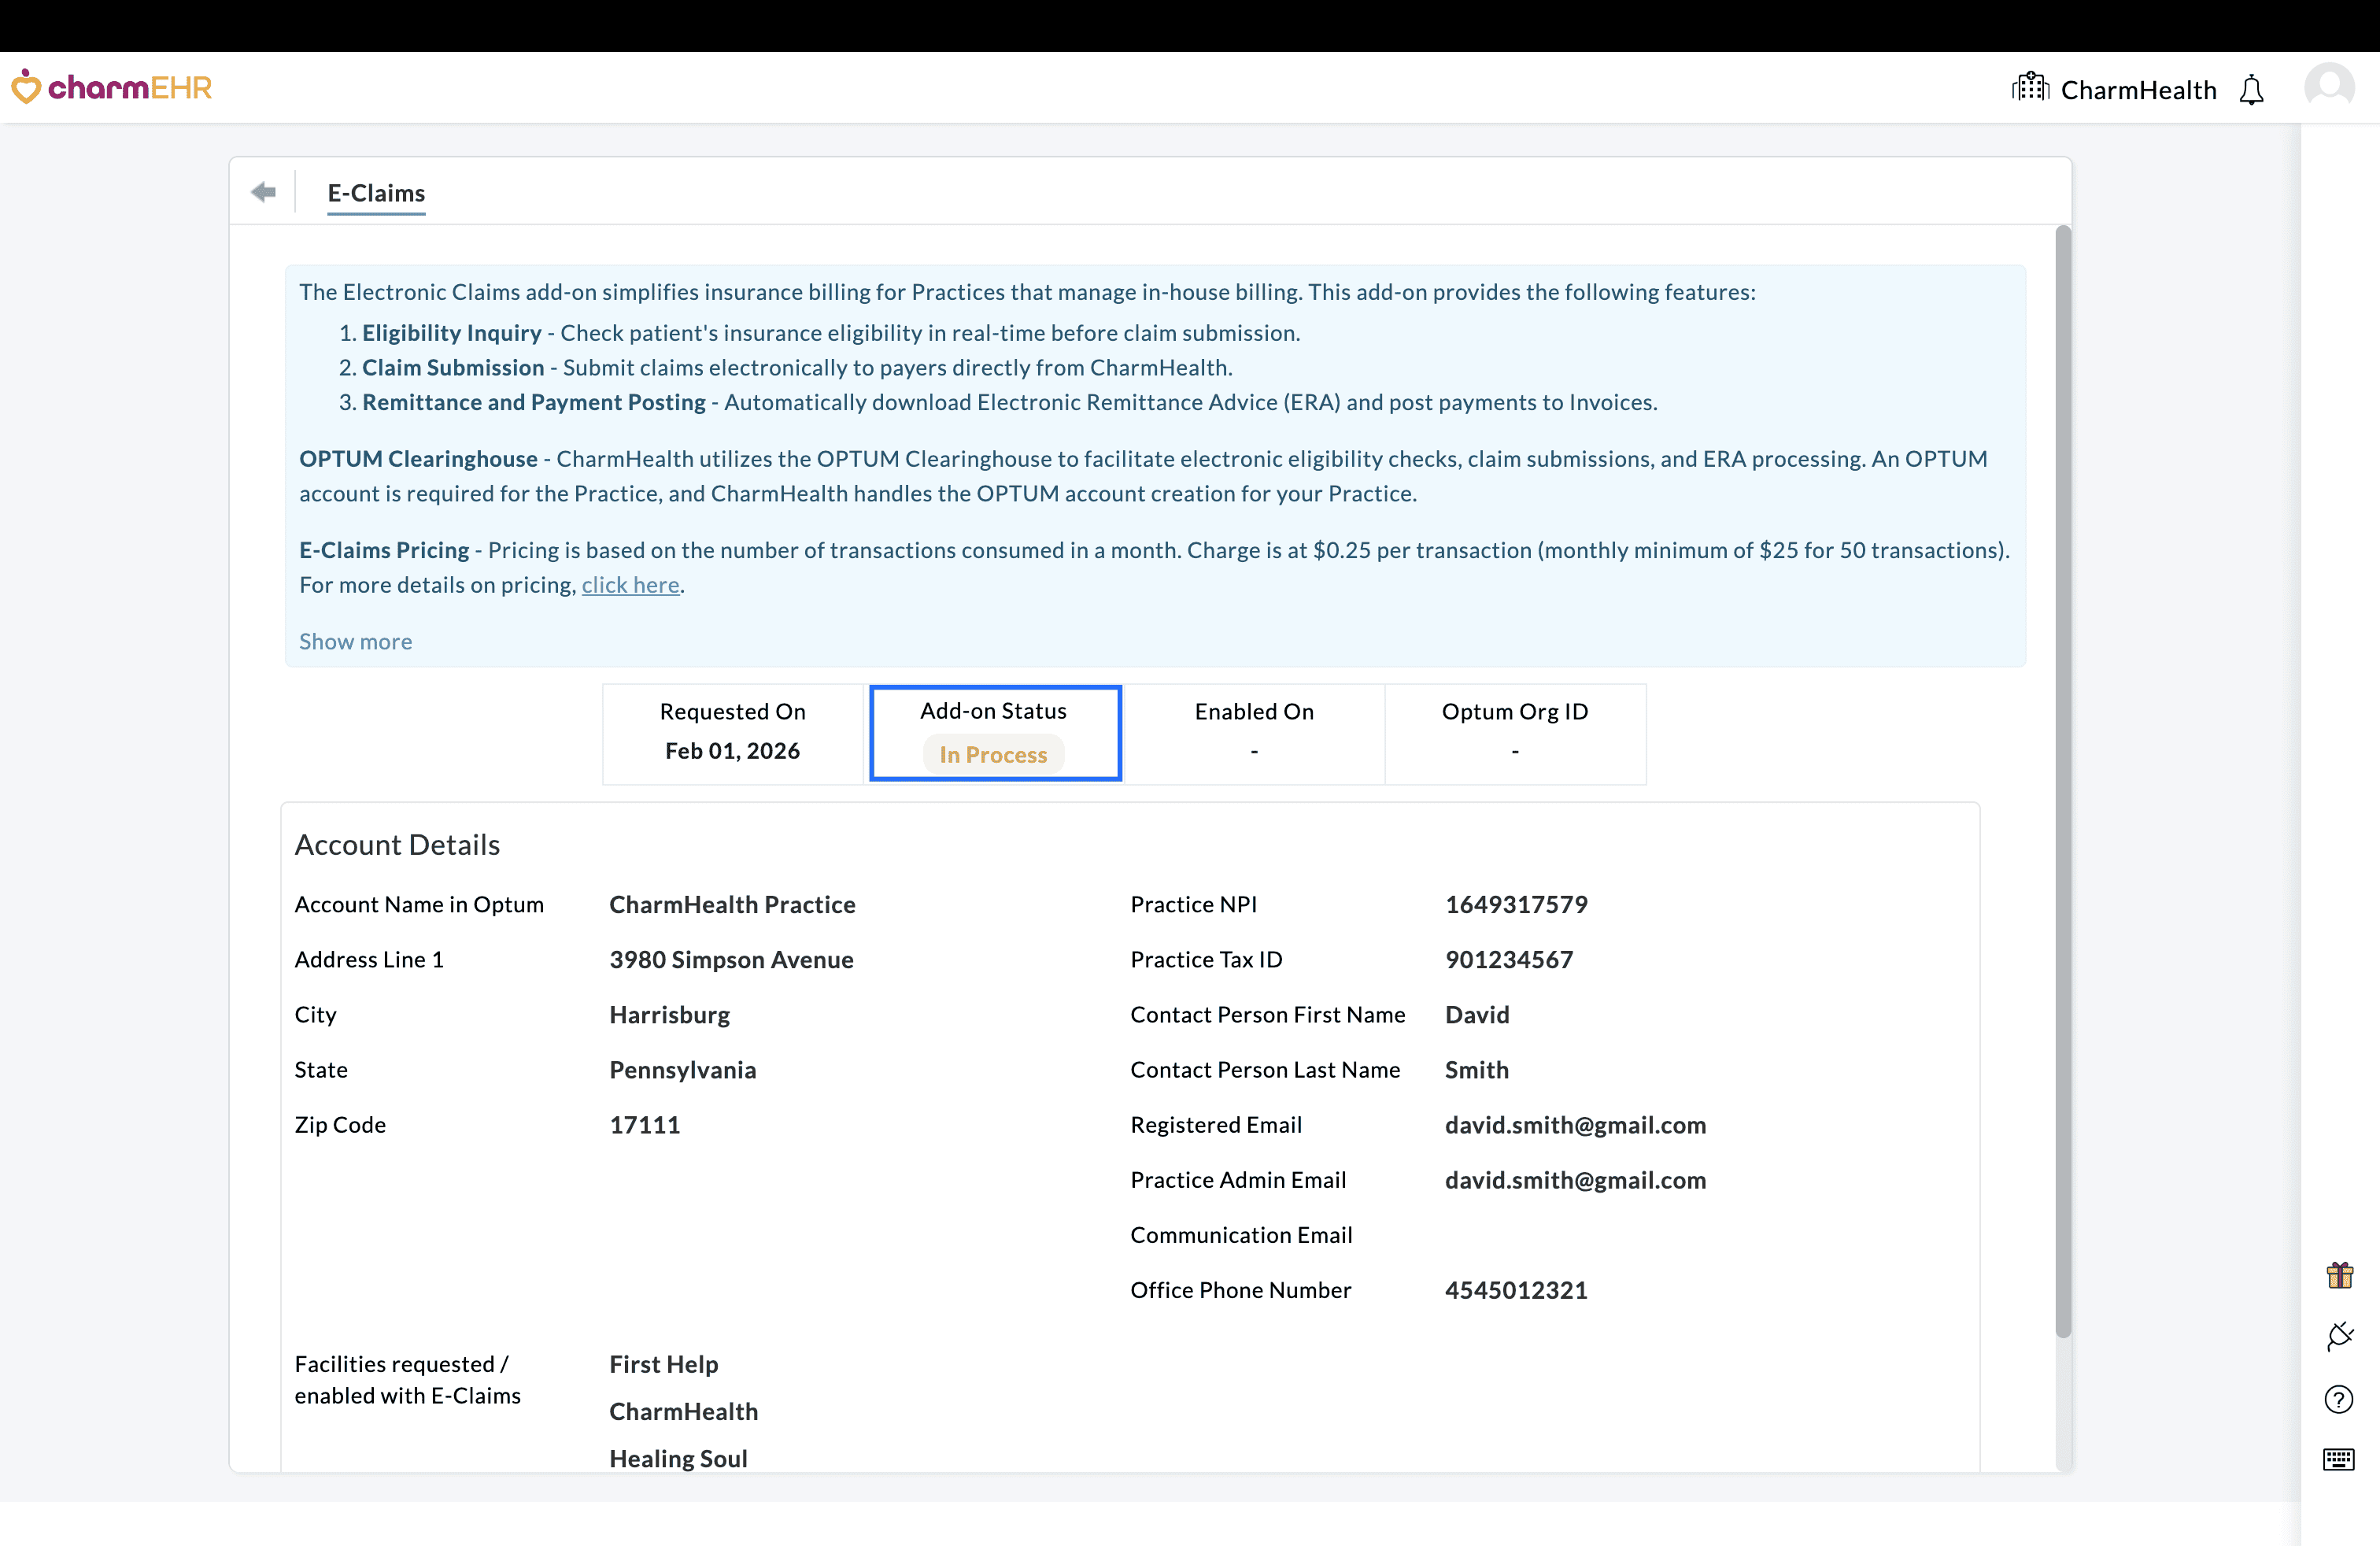
Task: Open the plug integrations icon
Action: point(2339,1337)
